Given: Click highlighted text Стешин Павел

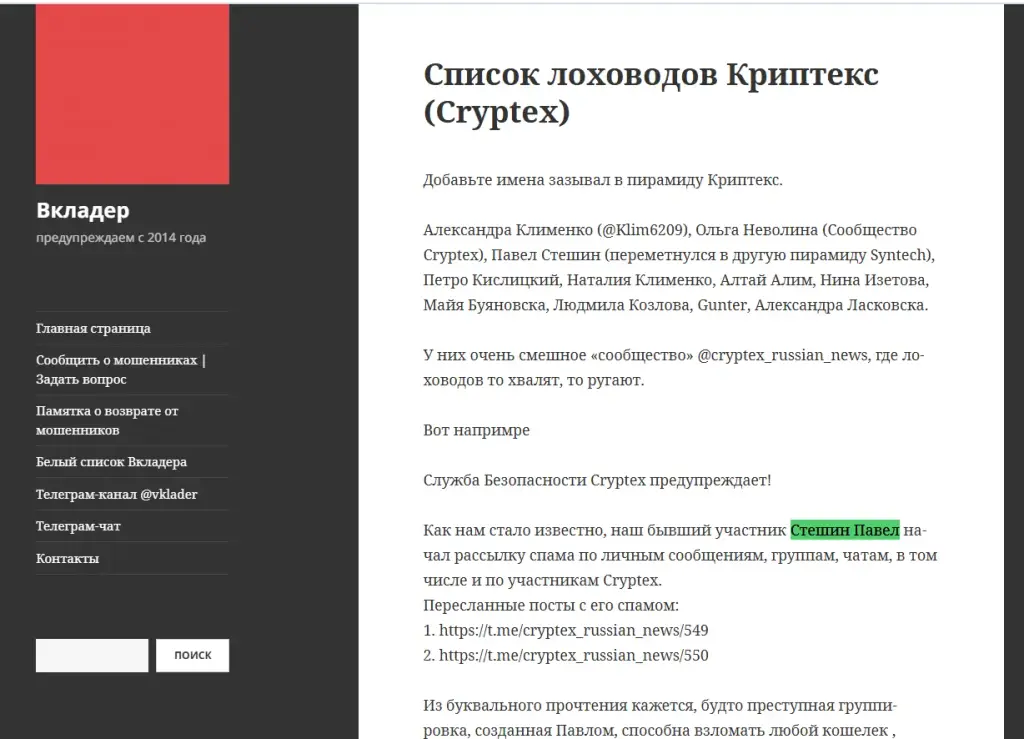Looking at the screenshot, I should [845, 530].
